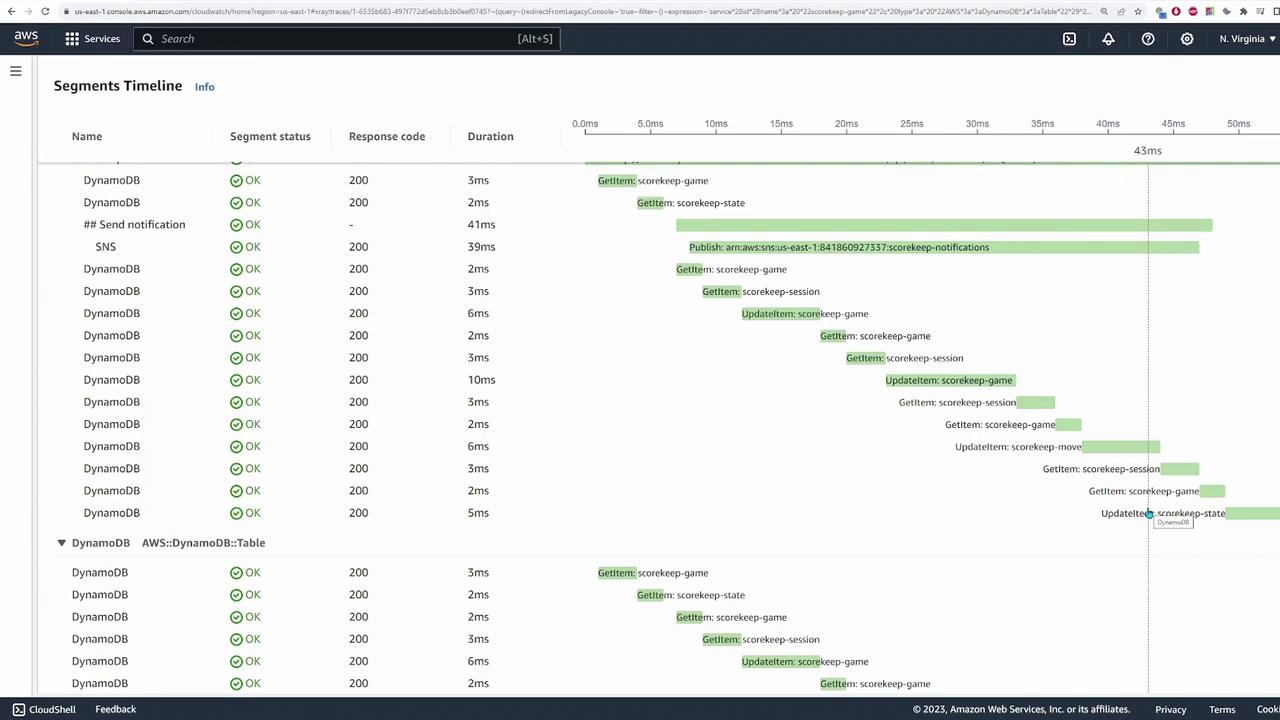Click the Duration column header
The image size is (1280, 720).
click(490, 136)
